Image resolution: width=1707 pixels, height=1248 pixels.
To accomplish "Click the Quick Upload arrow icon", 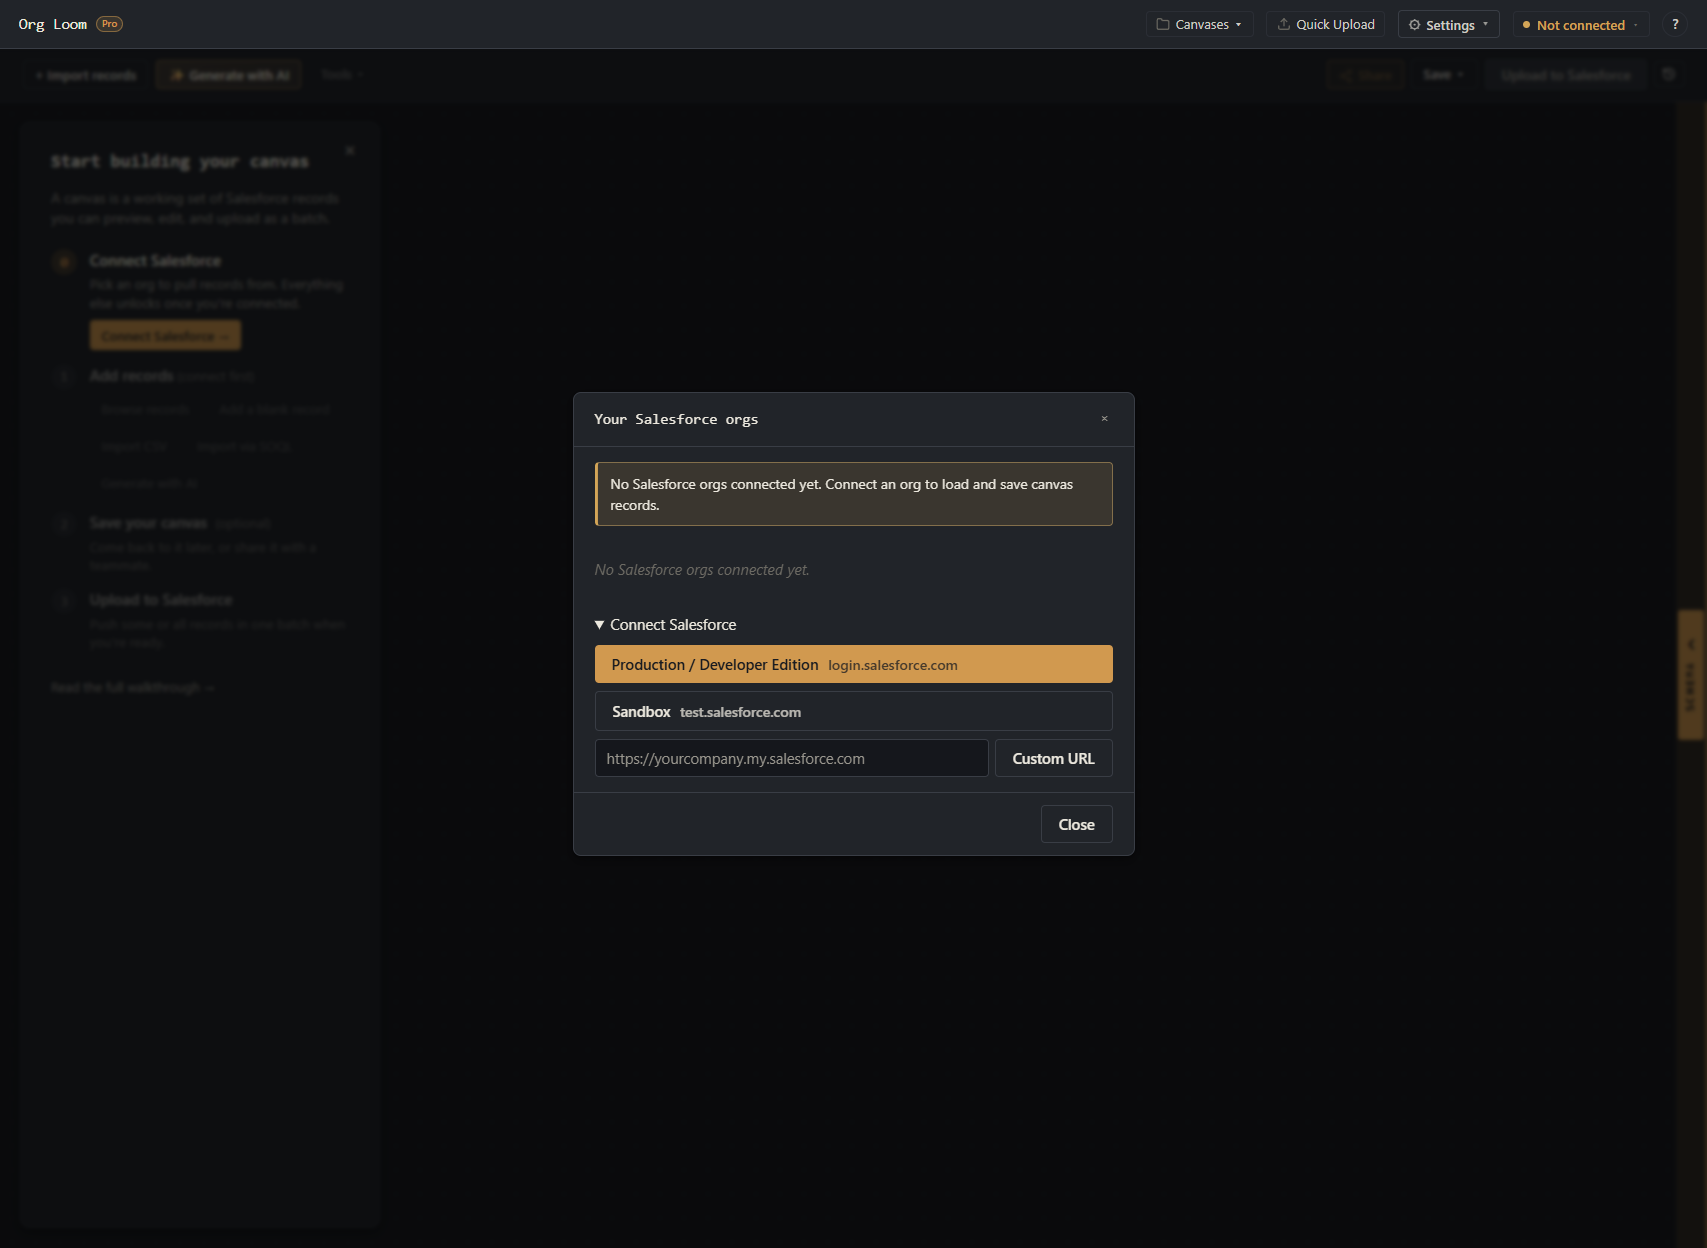I will coord(1283,24).
